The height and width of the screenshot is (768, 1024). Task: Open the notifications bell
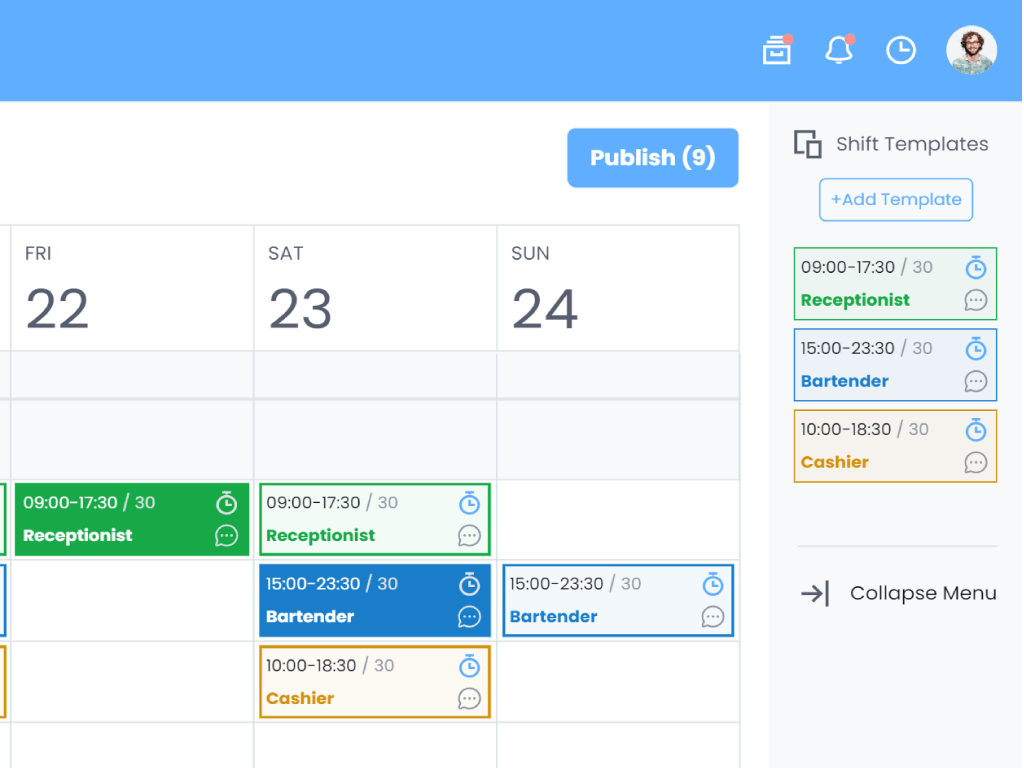838,50
